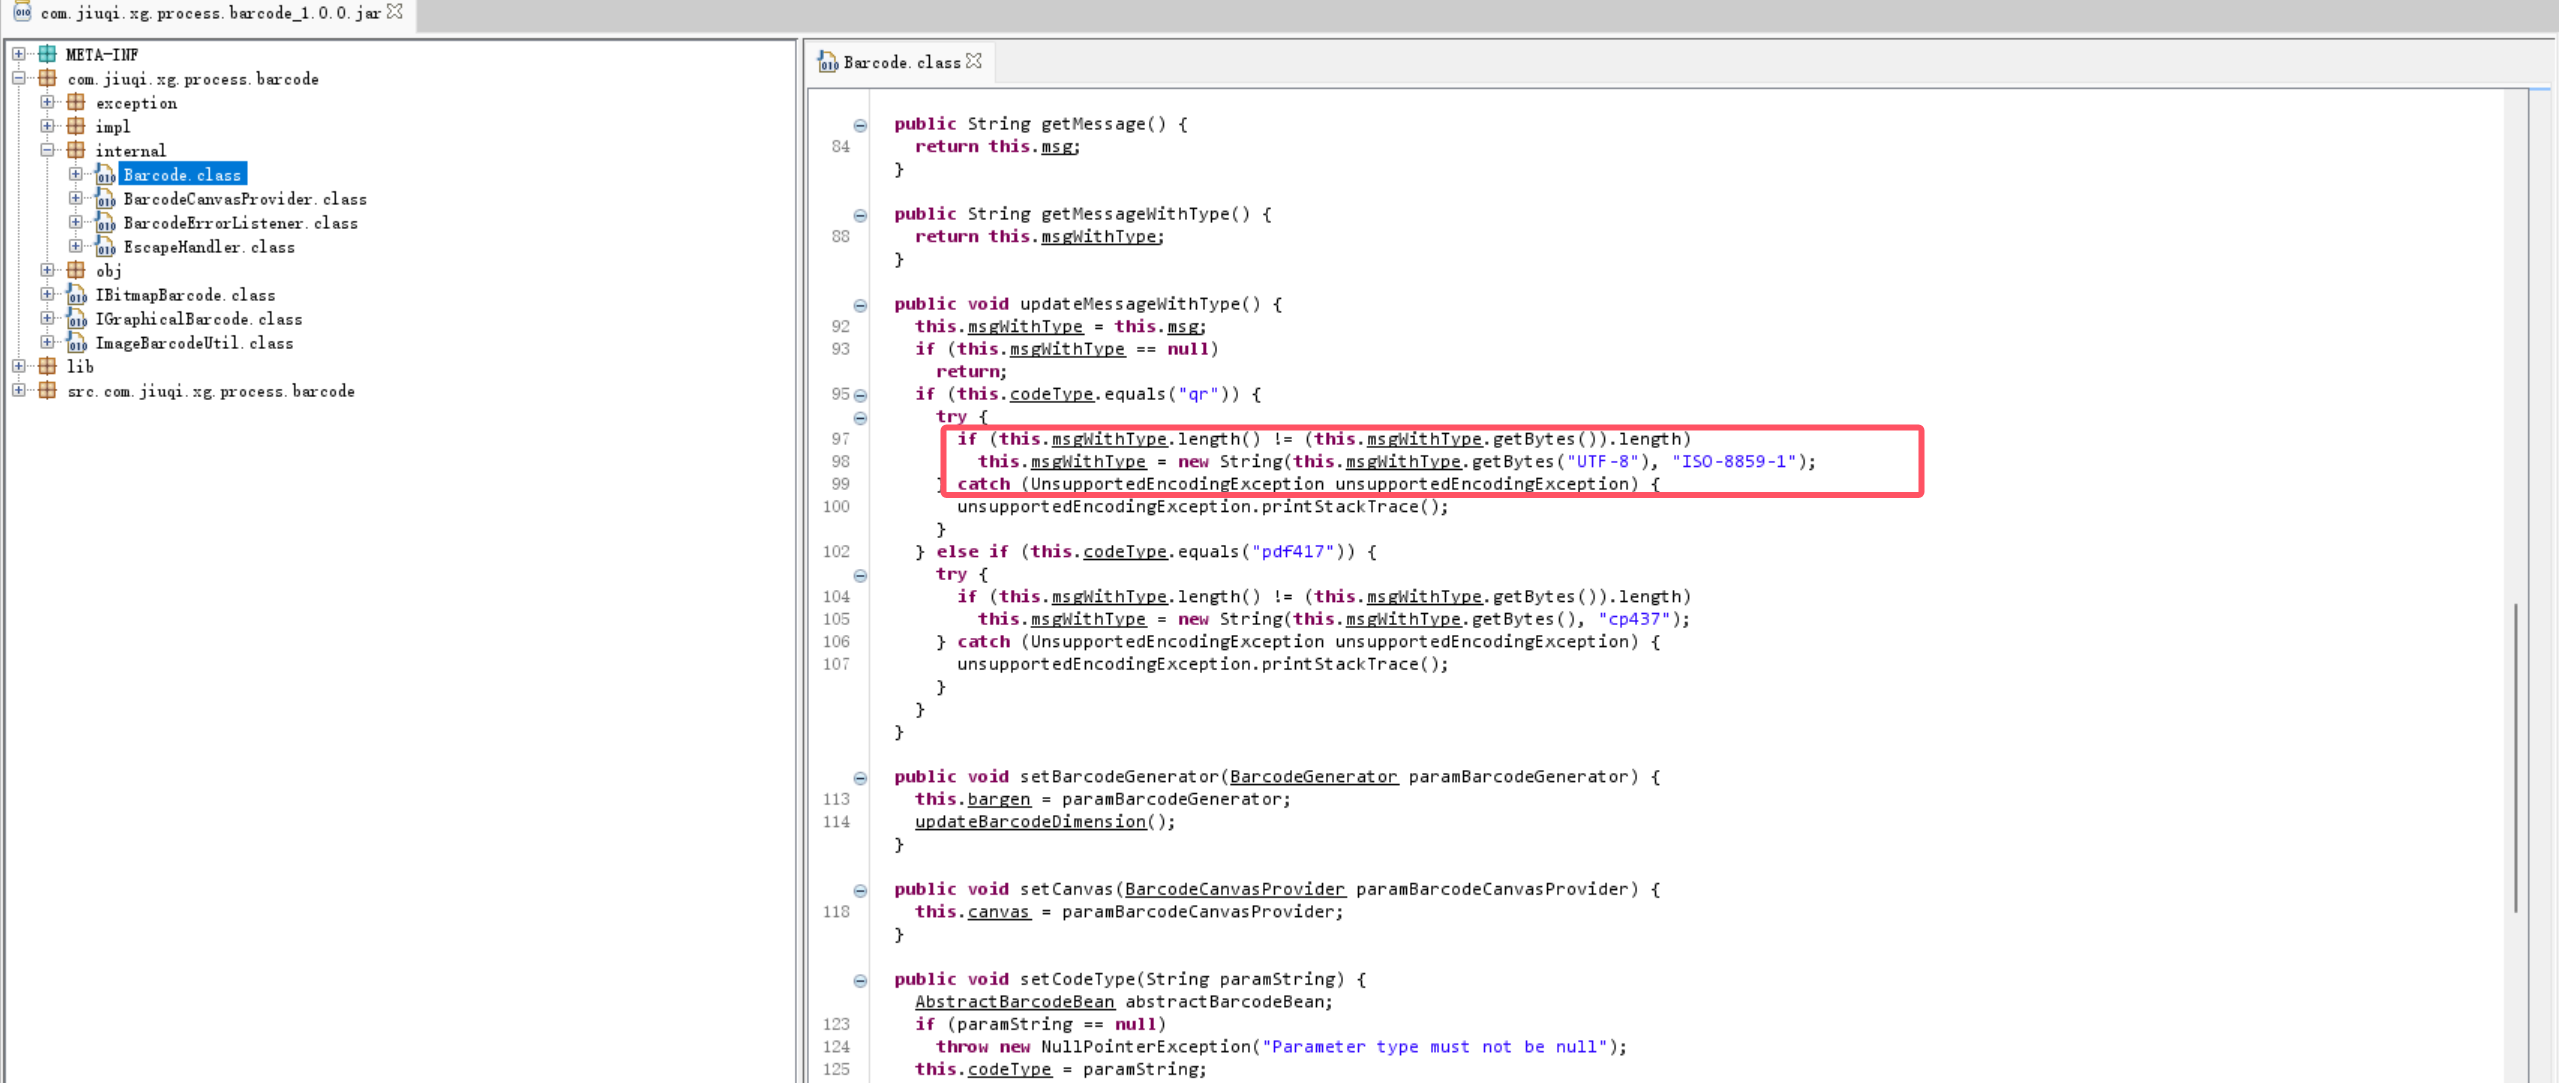Click the lib package icon
This screenshot has width=2559, height=1083.
click(x=47, y=366)
